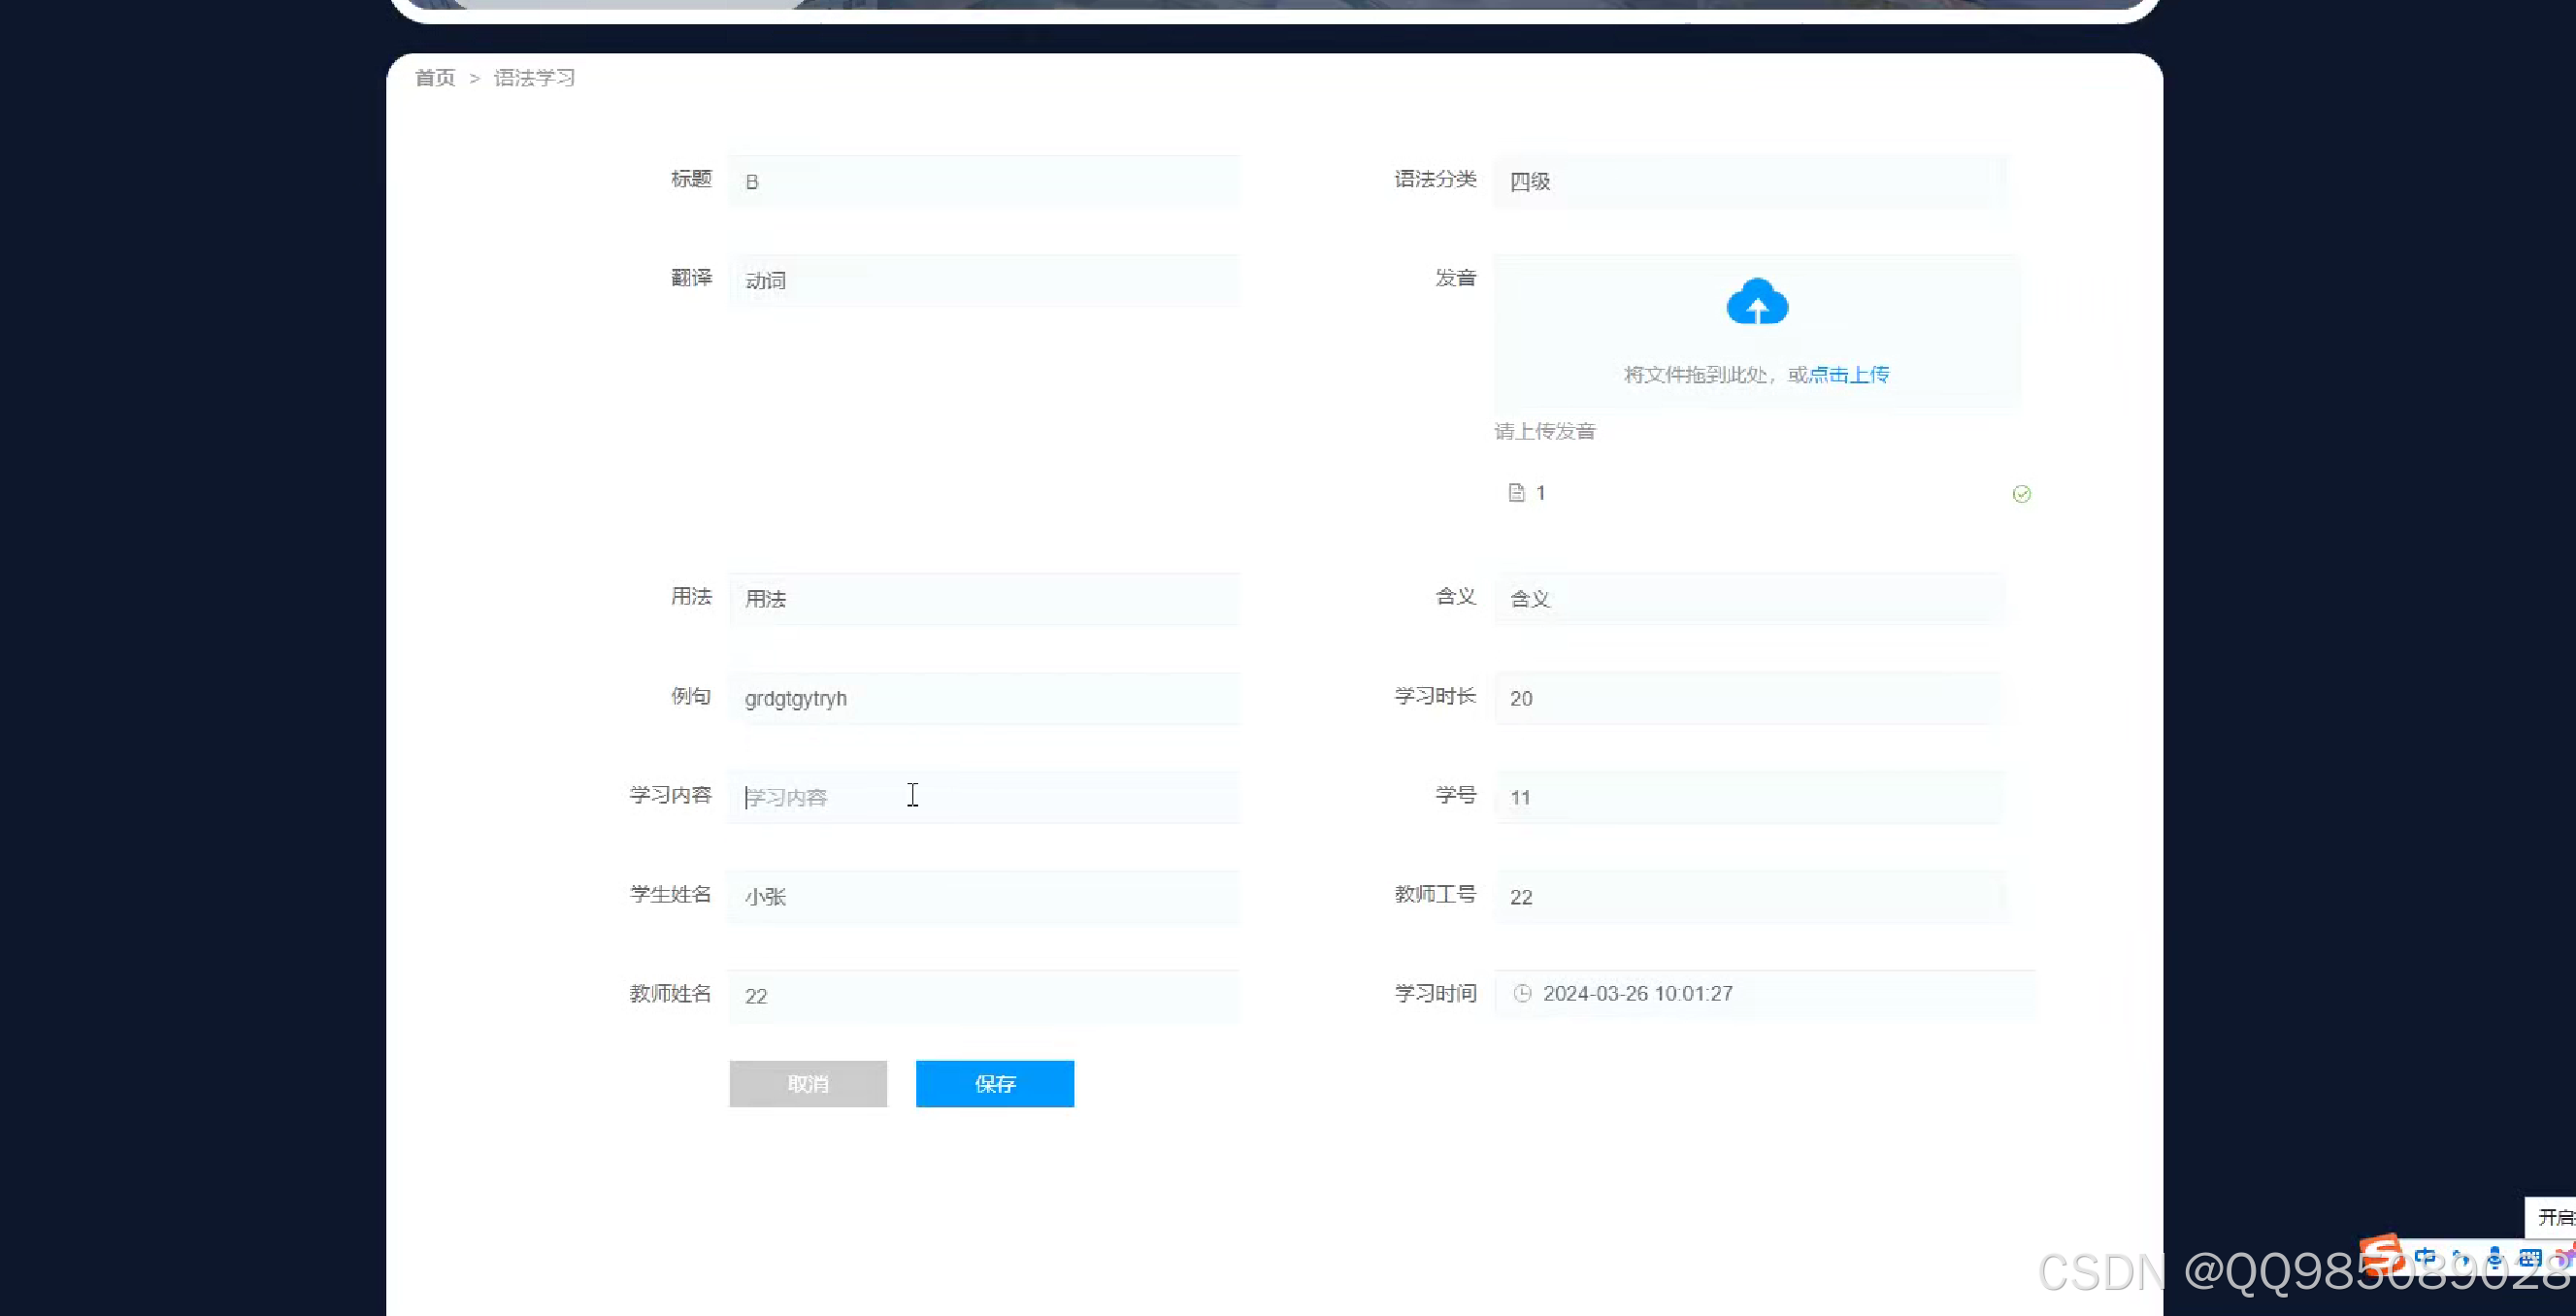
Task: Click the 开启 floating panel on the right edge
Action: (x=2556, y=1218)
